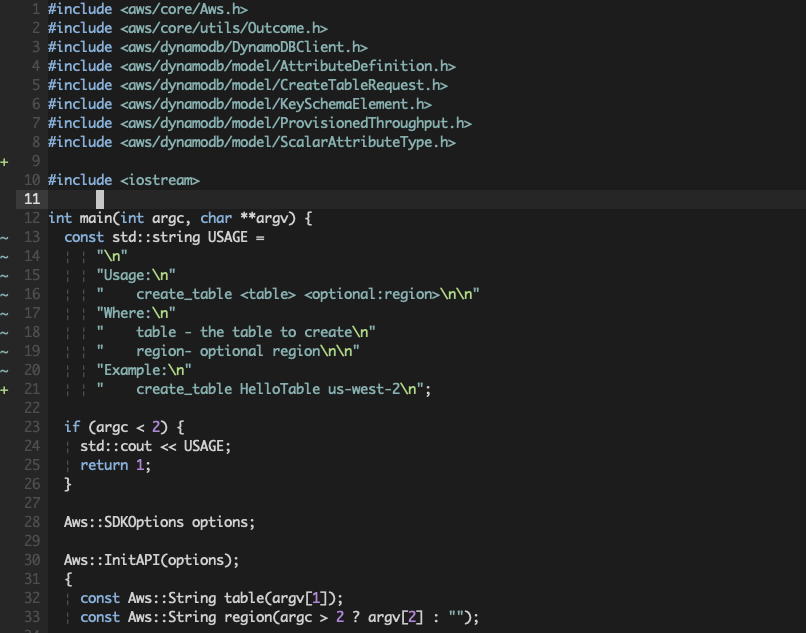This screenshot has width=806, height=633.
Task: Click the text "<aws/core/utils/Outcome.h>"
Action: (224, 28)
